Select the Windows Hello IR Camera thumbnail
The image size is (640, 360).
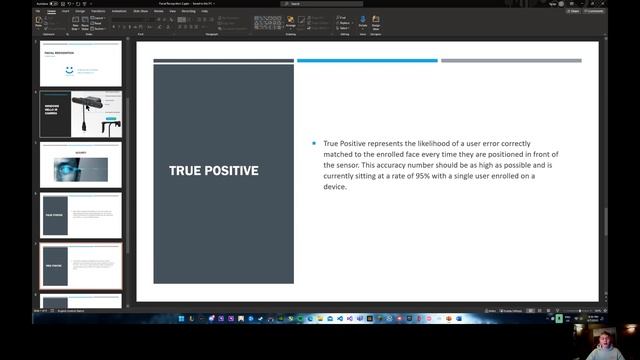81,114
